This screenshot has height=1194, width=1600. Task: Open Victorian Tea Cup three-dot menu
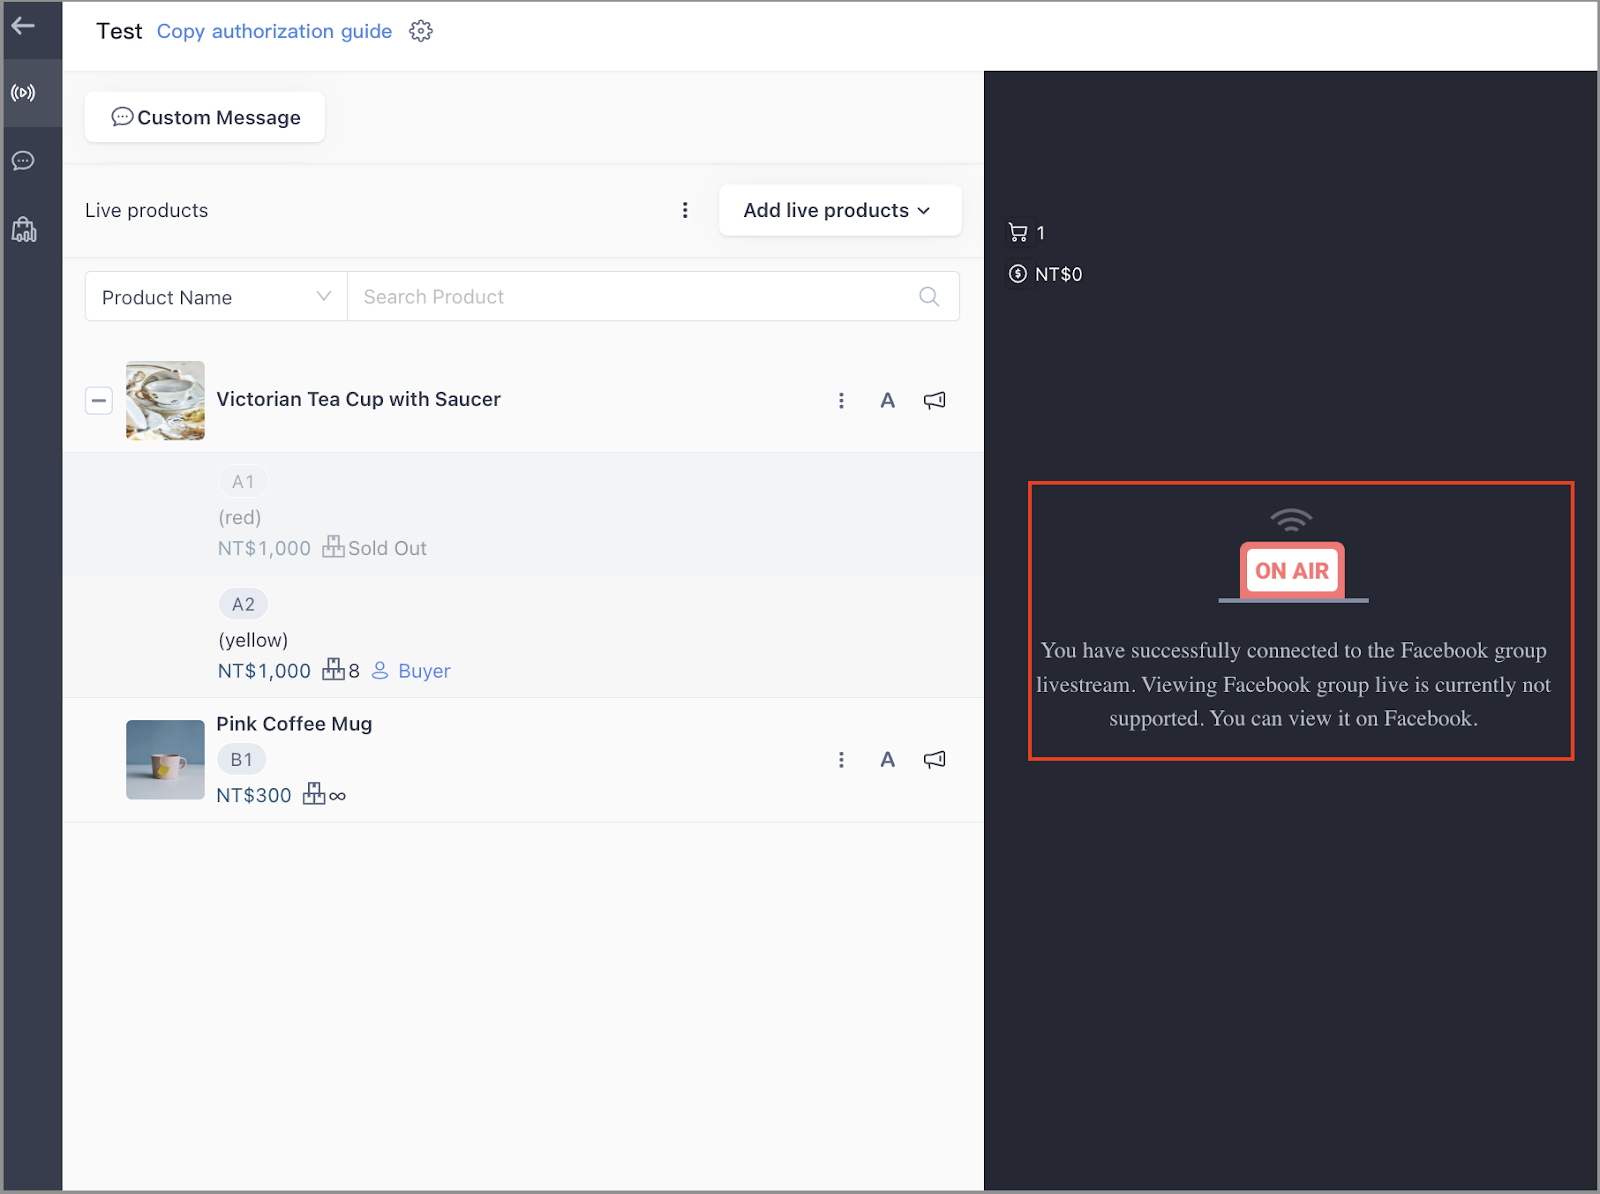(841, 400)
